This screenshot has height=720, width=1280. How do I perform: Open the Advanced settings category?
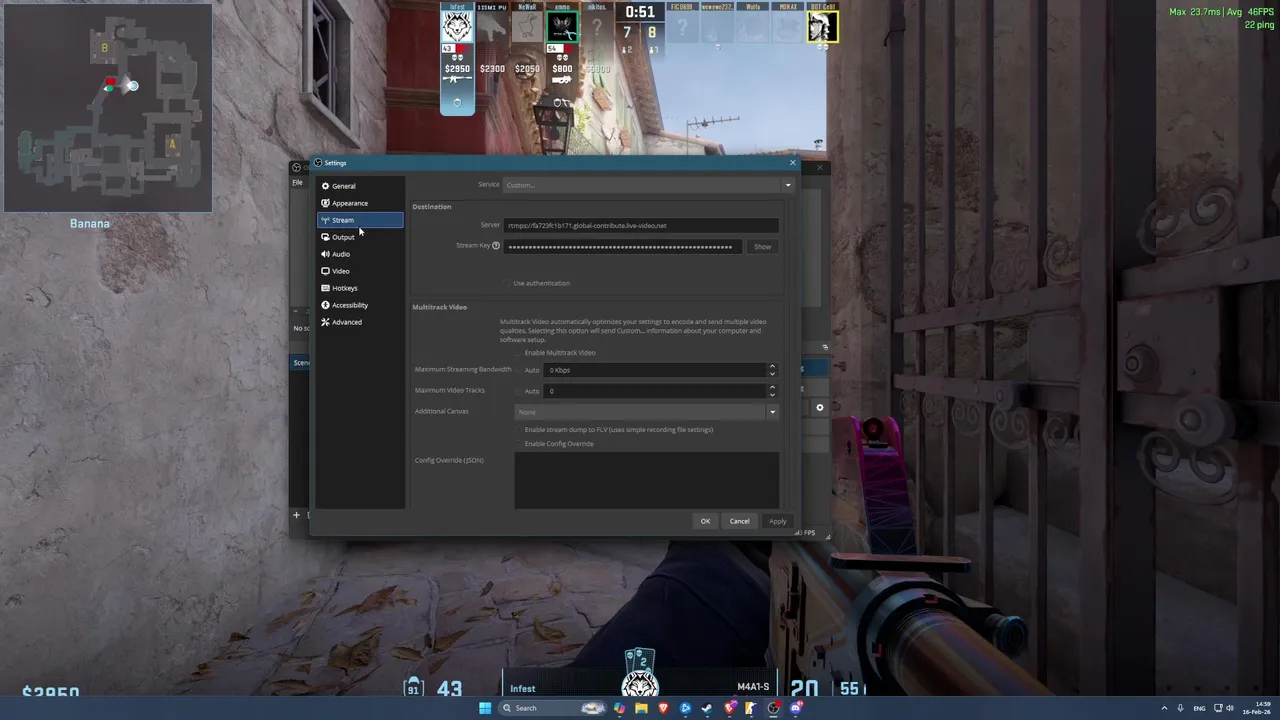click(x=360, y=322)
